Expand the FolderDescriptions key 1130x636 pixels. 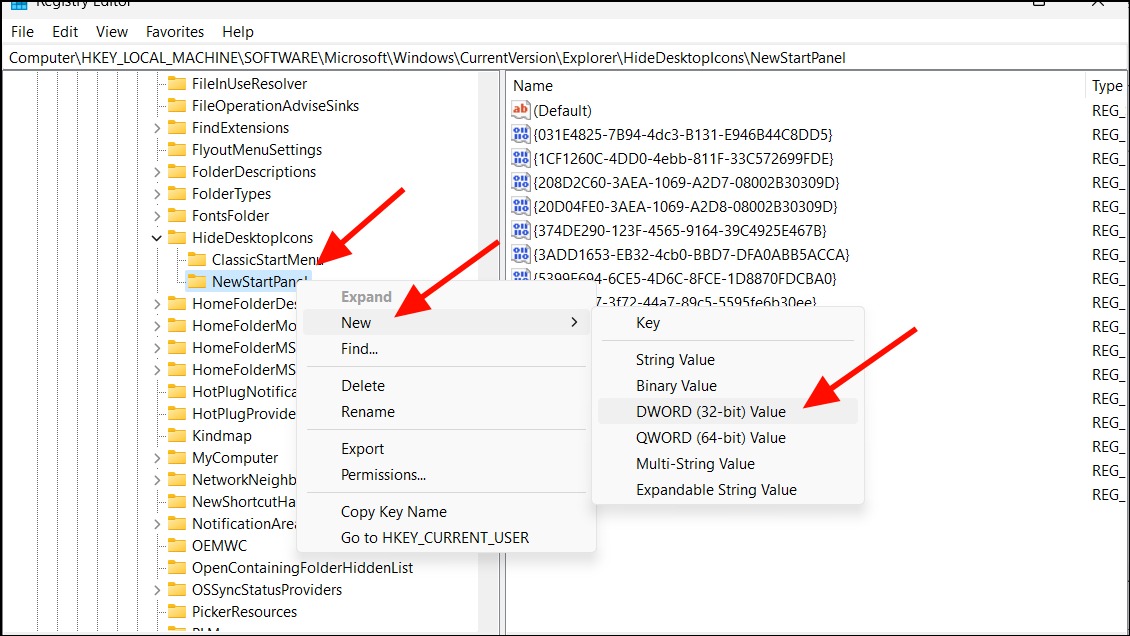(157, 172)
